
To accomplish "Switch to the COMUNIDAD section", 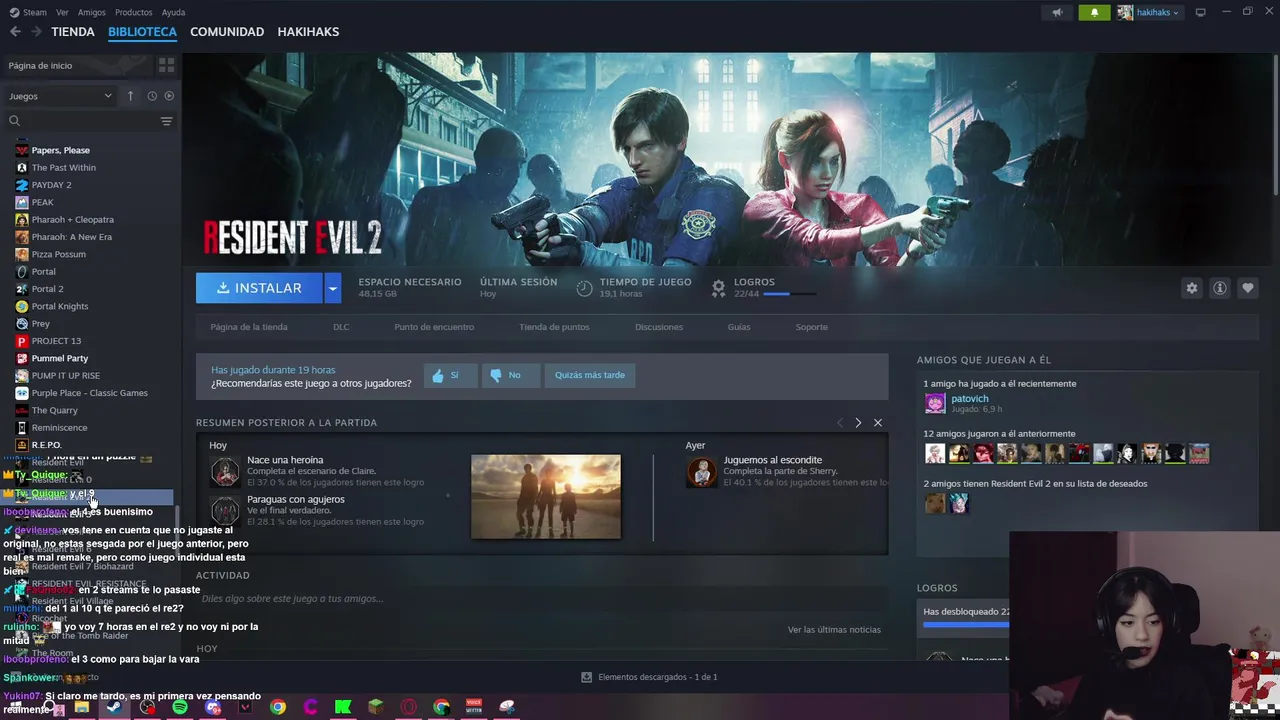I will click(x=227, y=32).
